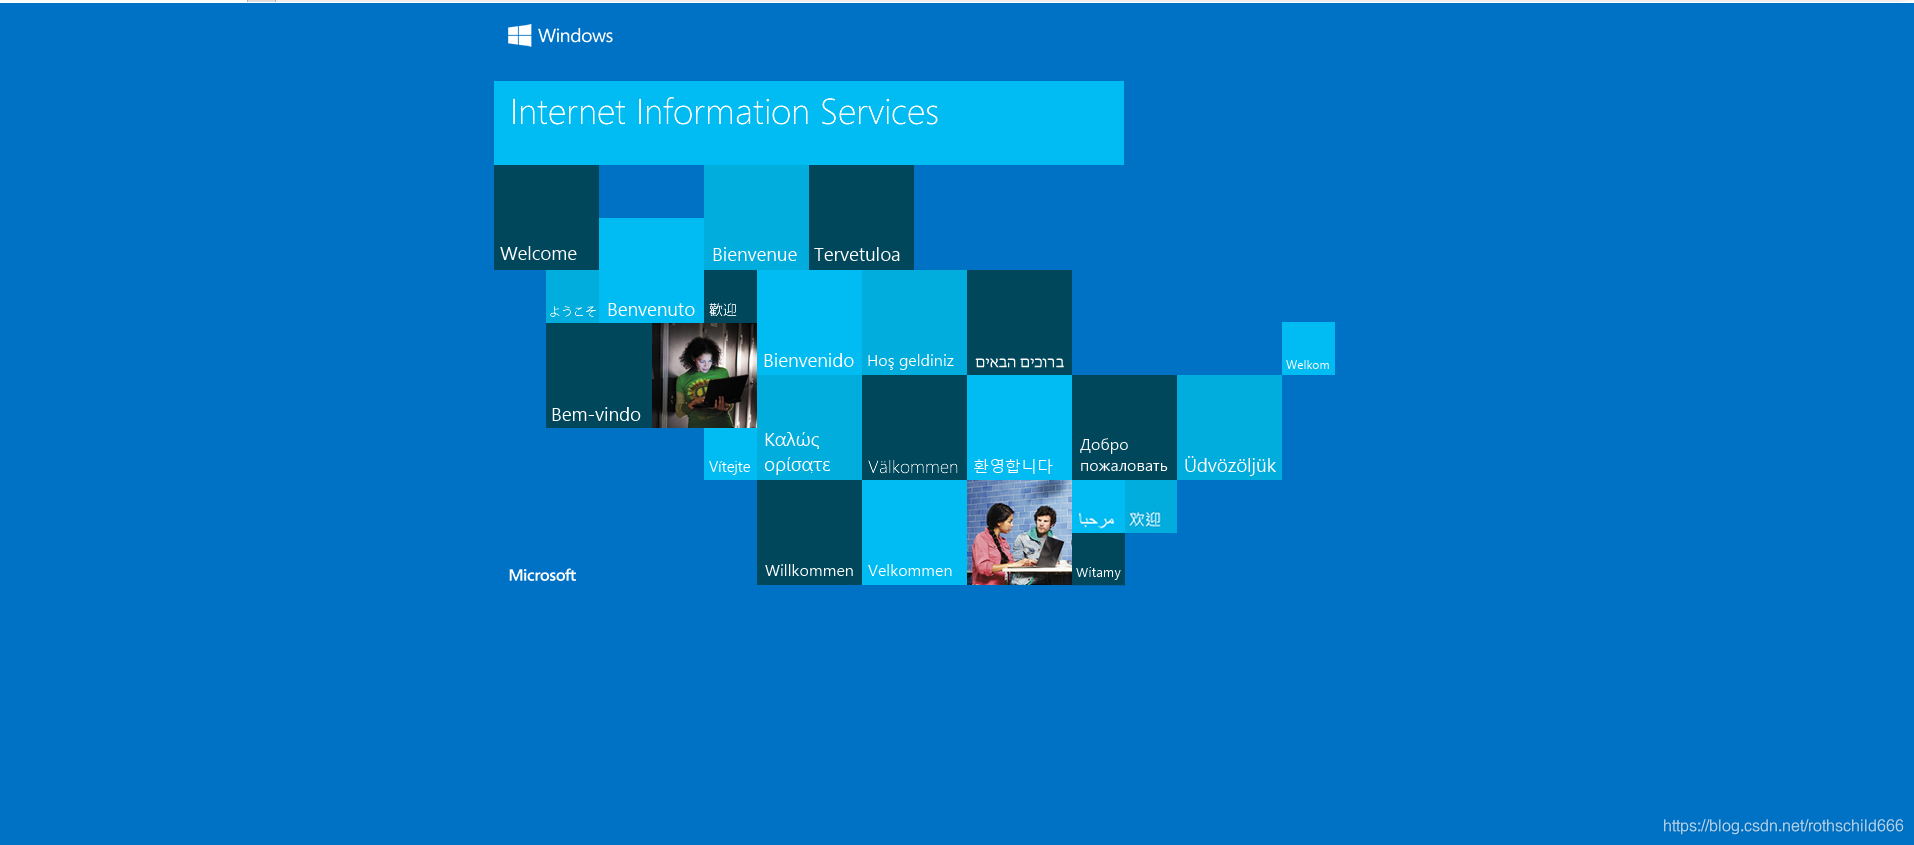The height and width of the screenshot is (845, 1914).
Task: Click the Japanese ようこそ tile
Action: click(x=572, y=297)
